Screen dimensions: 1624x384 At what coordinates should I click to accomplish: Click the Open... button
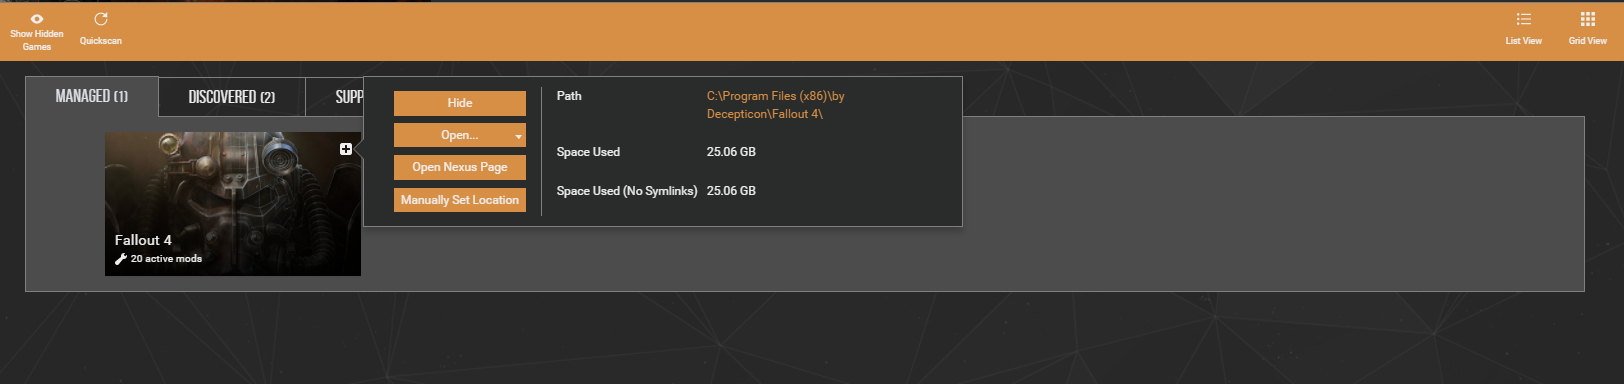point(453,135)
